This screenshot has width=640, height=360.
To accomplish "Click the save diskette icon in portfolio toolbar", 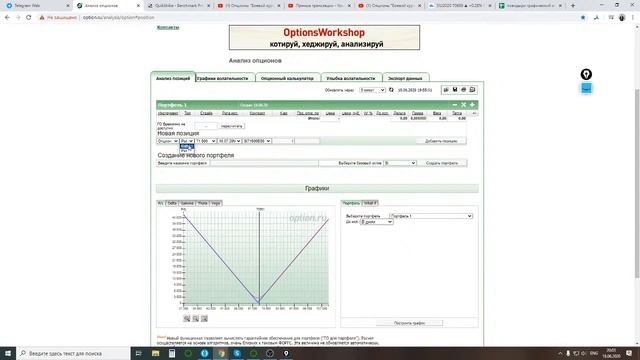I will click(455, 90).
